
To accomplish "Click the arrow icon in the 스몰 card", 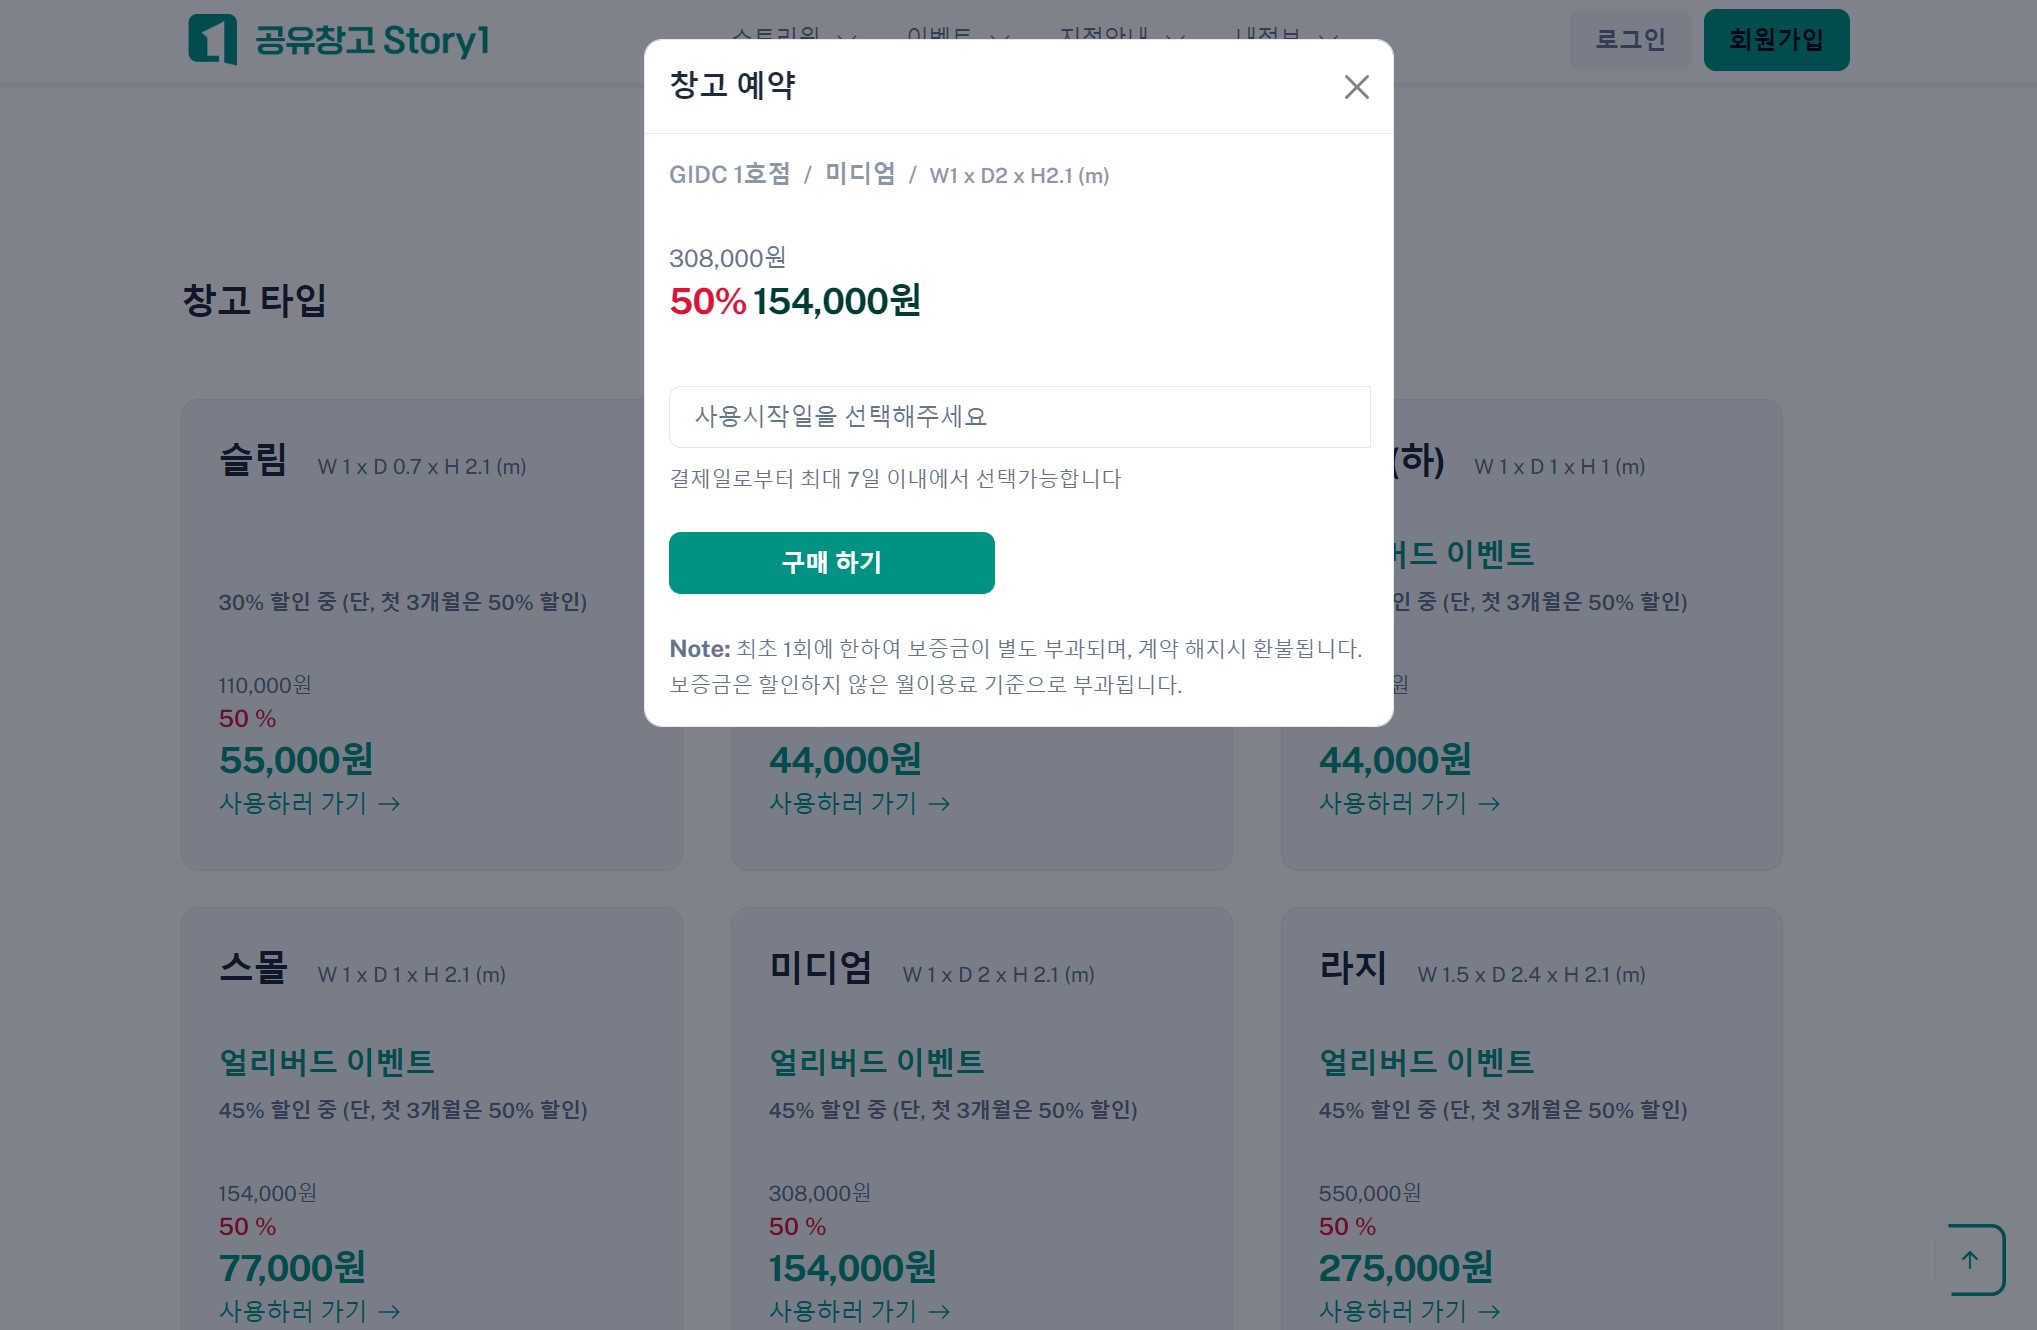I will [390, 1312].
